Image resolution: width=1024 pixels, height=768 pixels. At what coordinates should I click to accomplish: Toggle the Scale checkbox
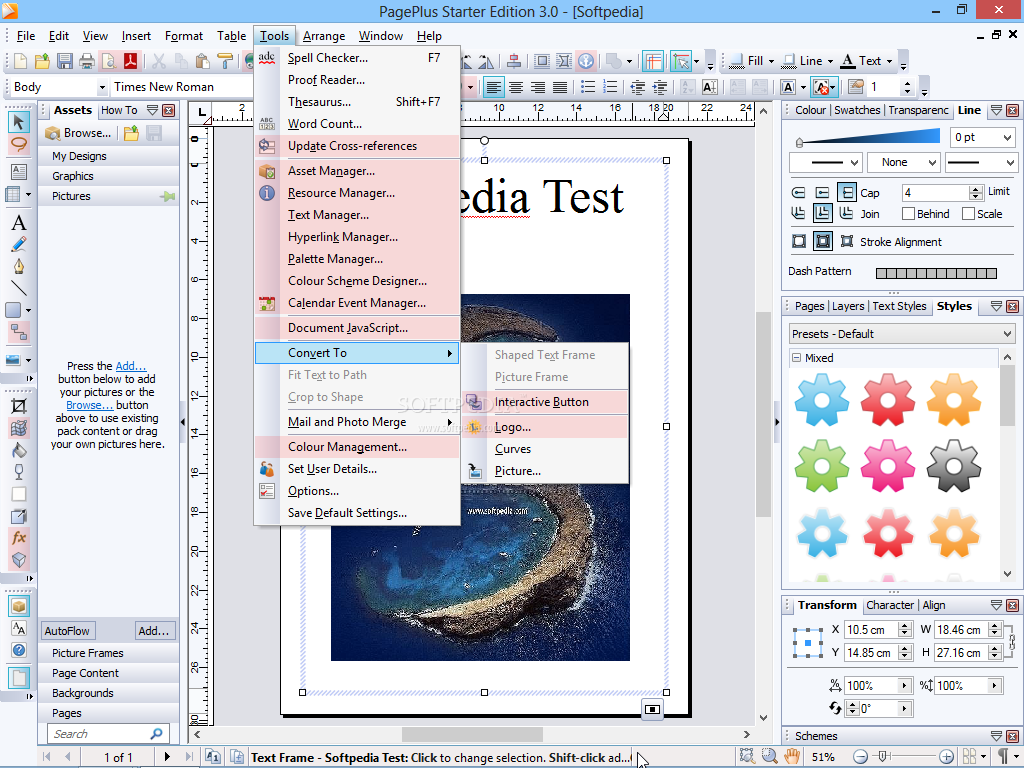click(968, 214)
